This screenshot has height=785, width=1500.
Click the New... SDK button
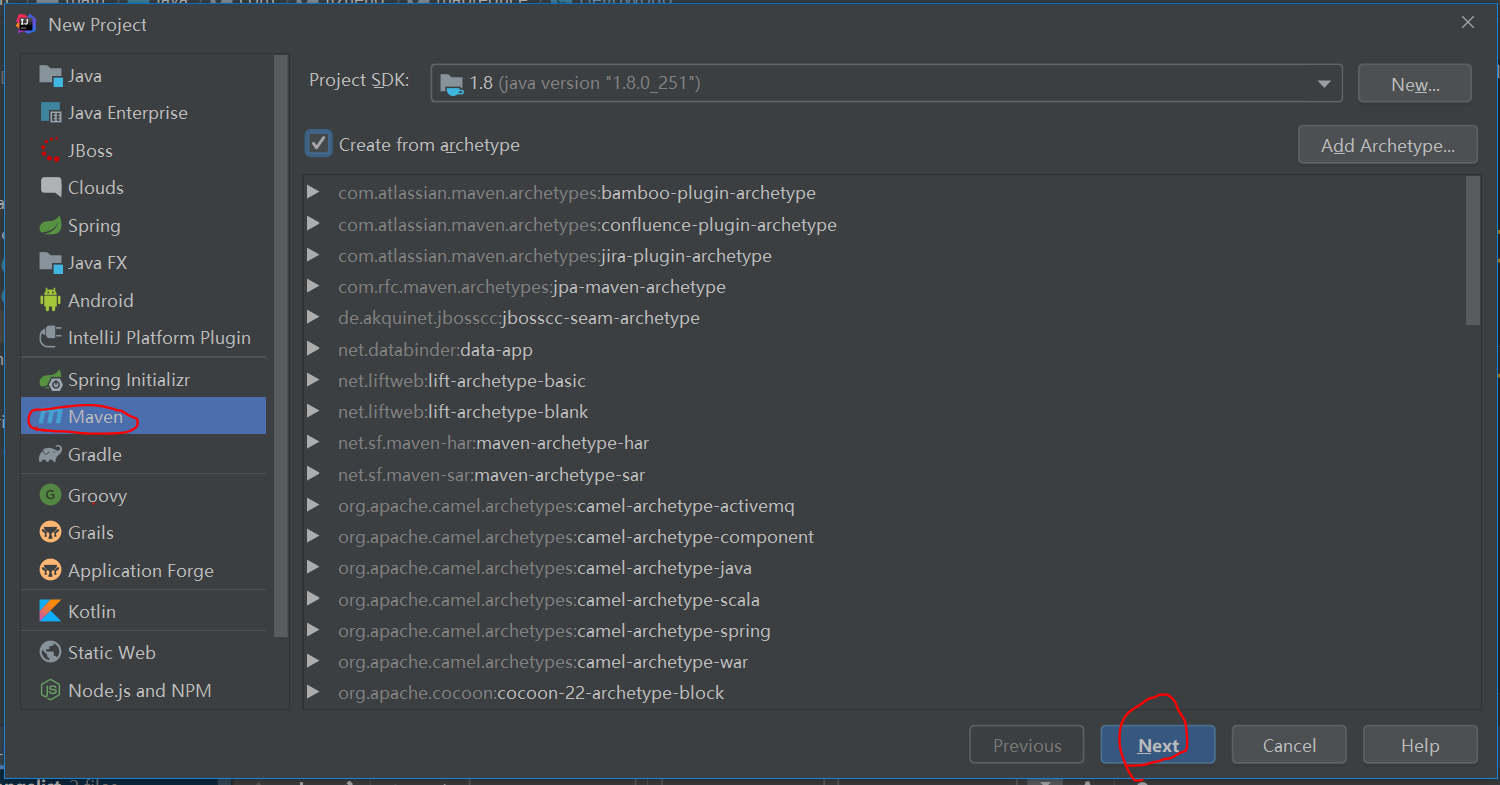[1415, 84]
